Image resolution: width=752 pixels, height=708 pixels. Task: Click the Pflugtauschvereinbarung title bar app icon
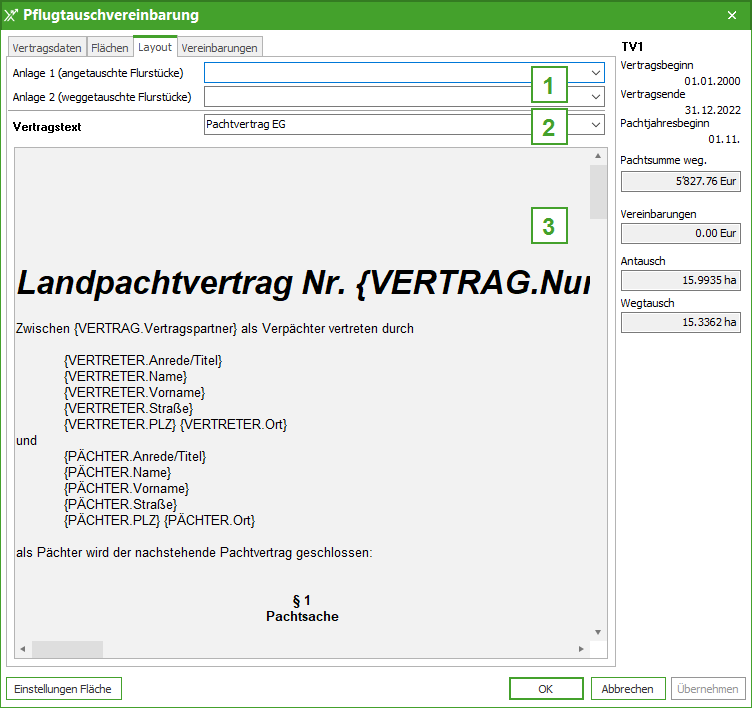12,15
